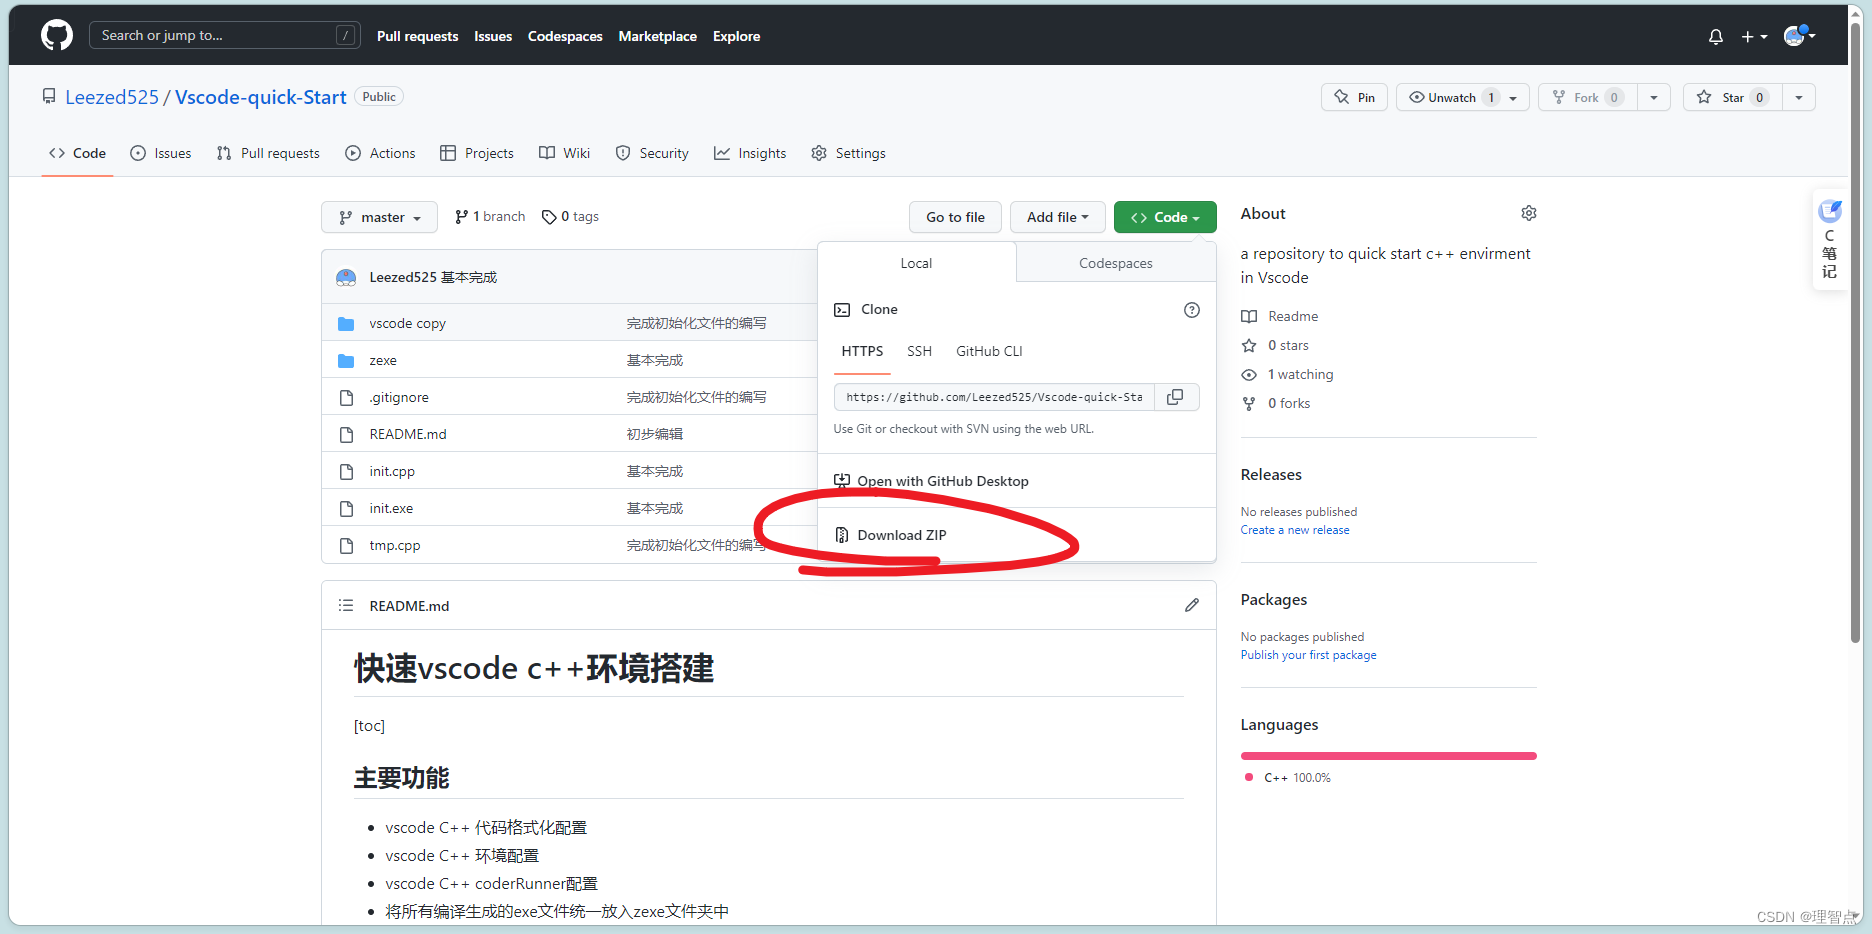The height and width of the screenshot is (934, 1872).
Task: Open the Actions tab
Action: 380,153
